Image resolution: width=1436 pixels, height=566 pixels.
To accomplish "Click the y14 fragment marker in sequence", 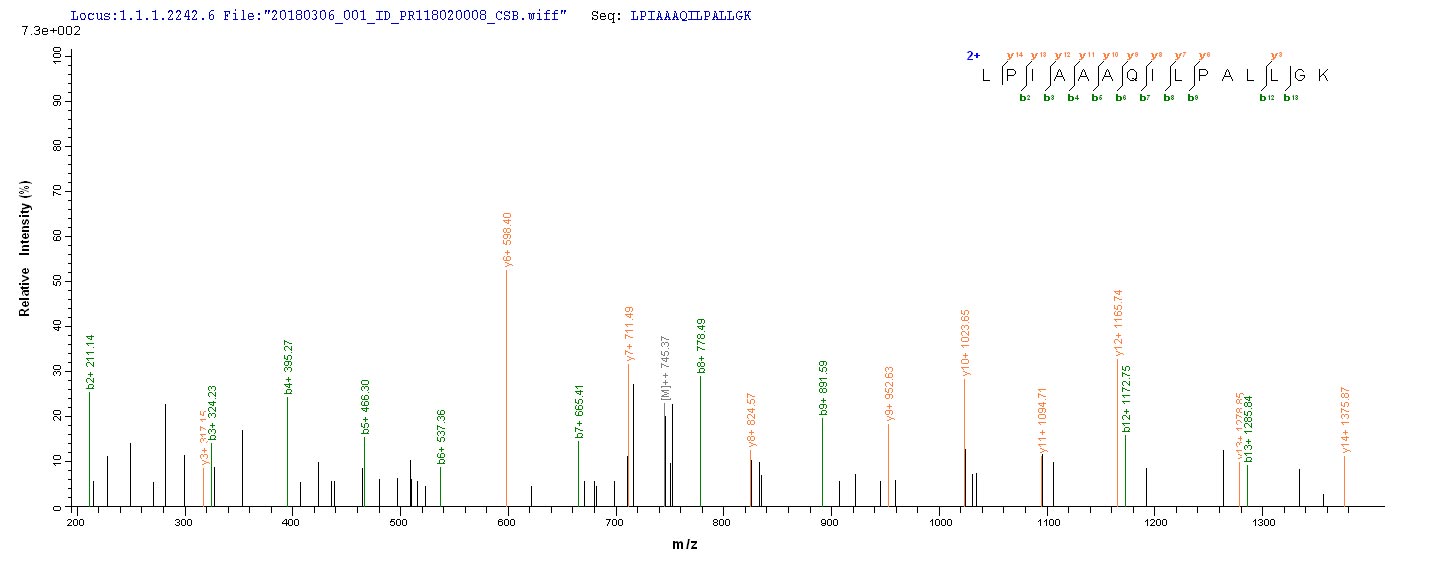I will pos(1010,55).
